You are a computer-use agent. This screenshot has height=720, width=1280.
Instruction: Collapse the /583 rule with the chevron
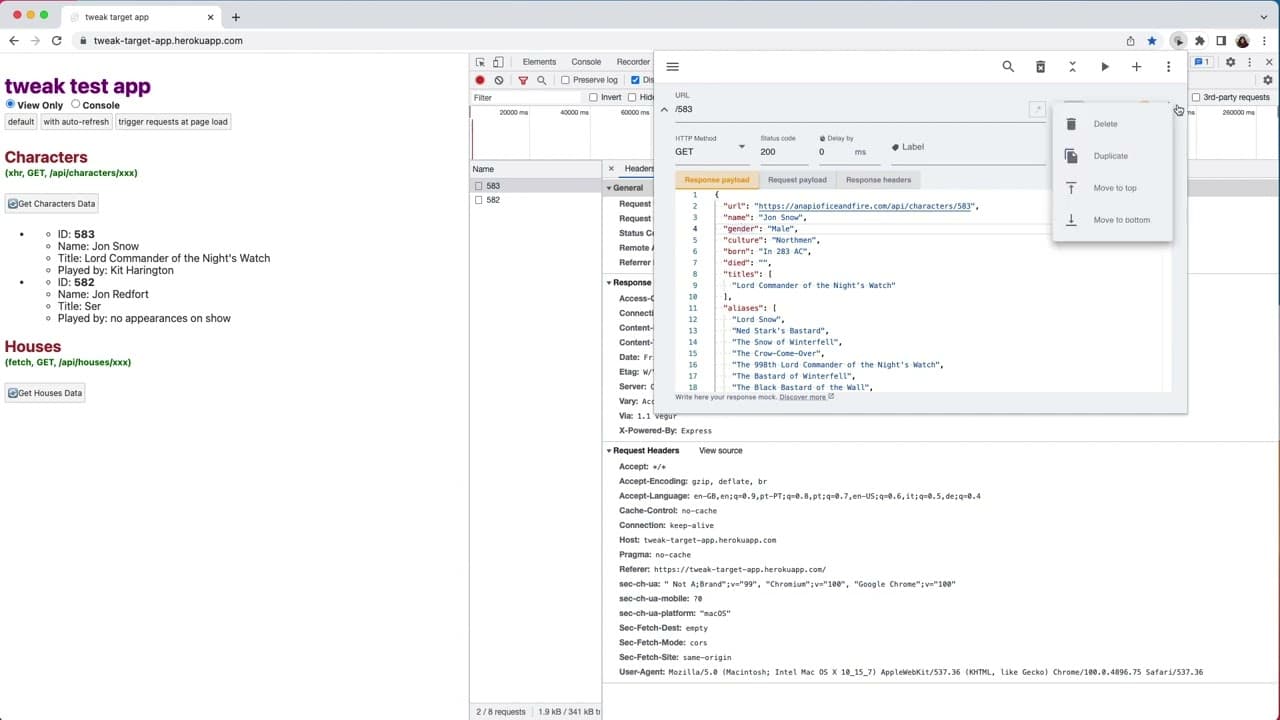pos(664,110)
